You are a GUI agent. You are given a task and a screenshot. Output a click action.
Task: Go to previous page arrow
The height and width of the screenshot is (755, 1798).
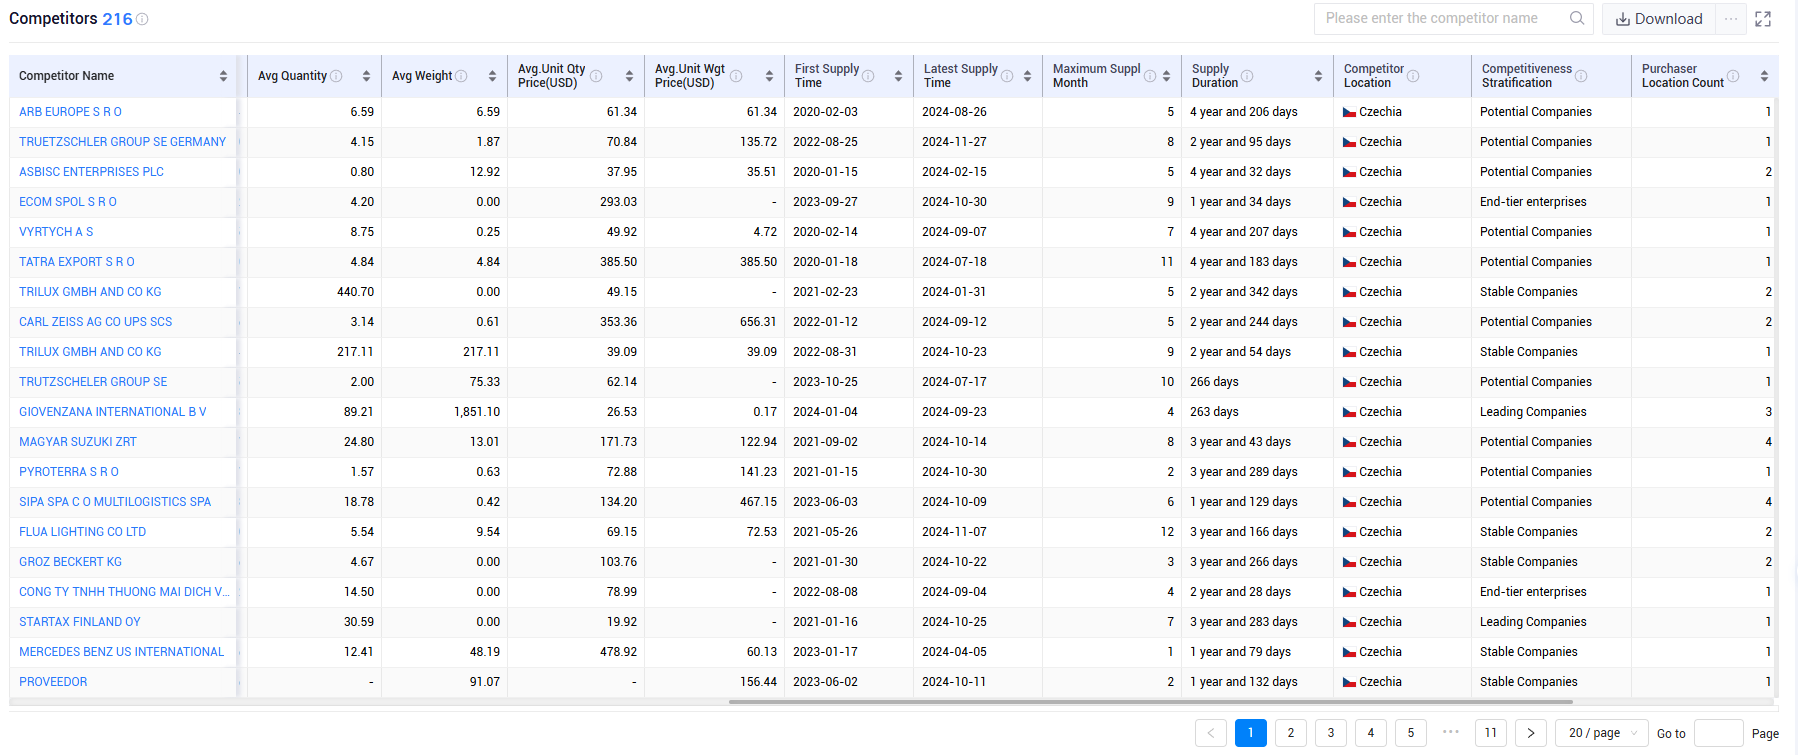(1211, 733)
